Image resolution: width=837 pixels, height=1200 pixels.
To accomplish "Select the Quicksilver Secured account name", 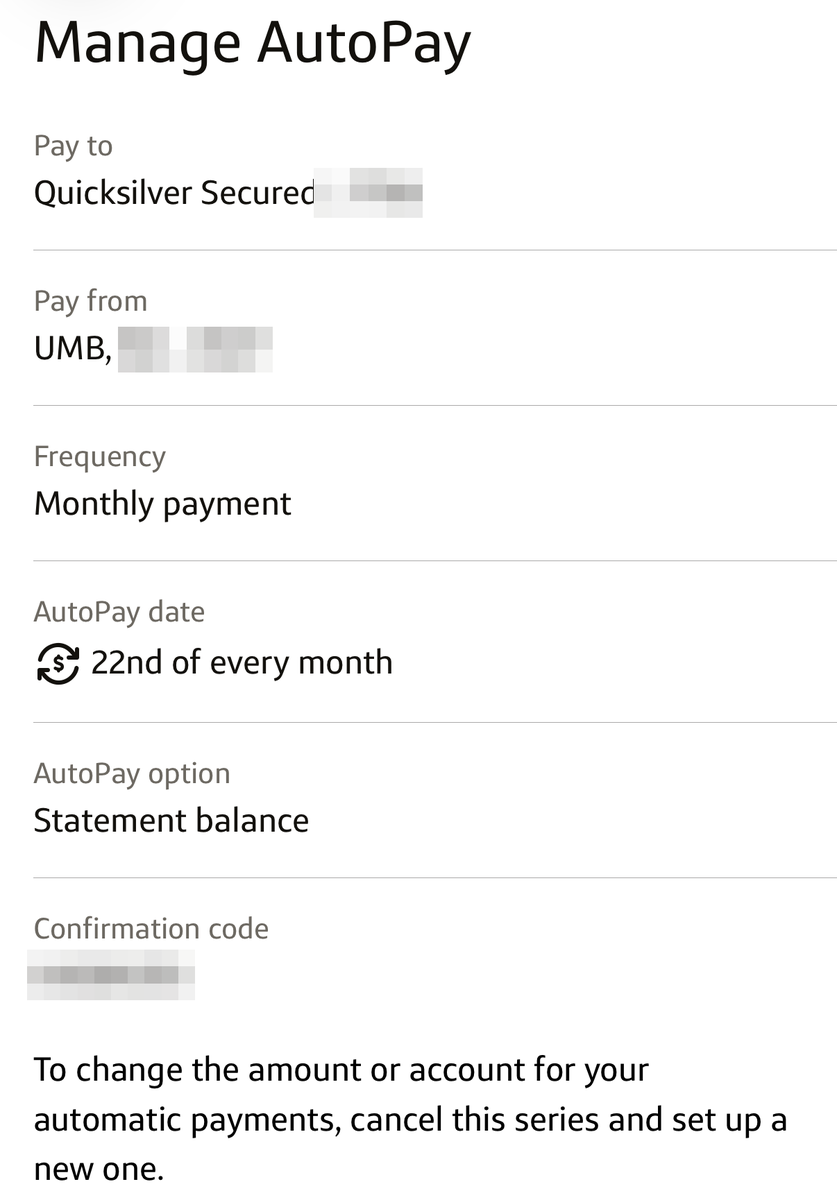I will click(174, 192).
